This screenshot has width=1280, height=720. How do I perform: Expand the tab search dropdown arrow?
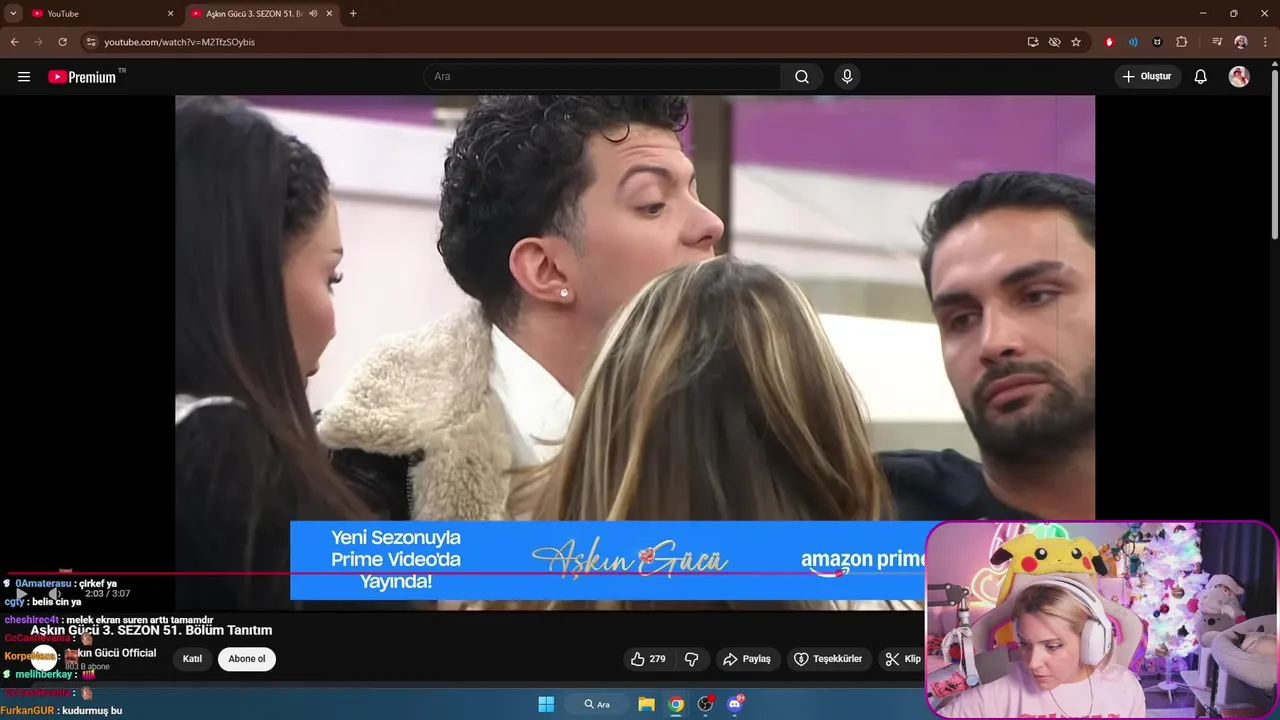pos(13,13)
